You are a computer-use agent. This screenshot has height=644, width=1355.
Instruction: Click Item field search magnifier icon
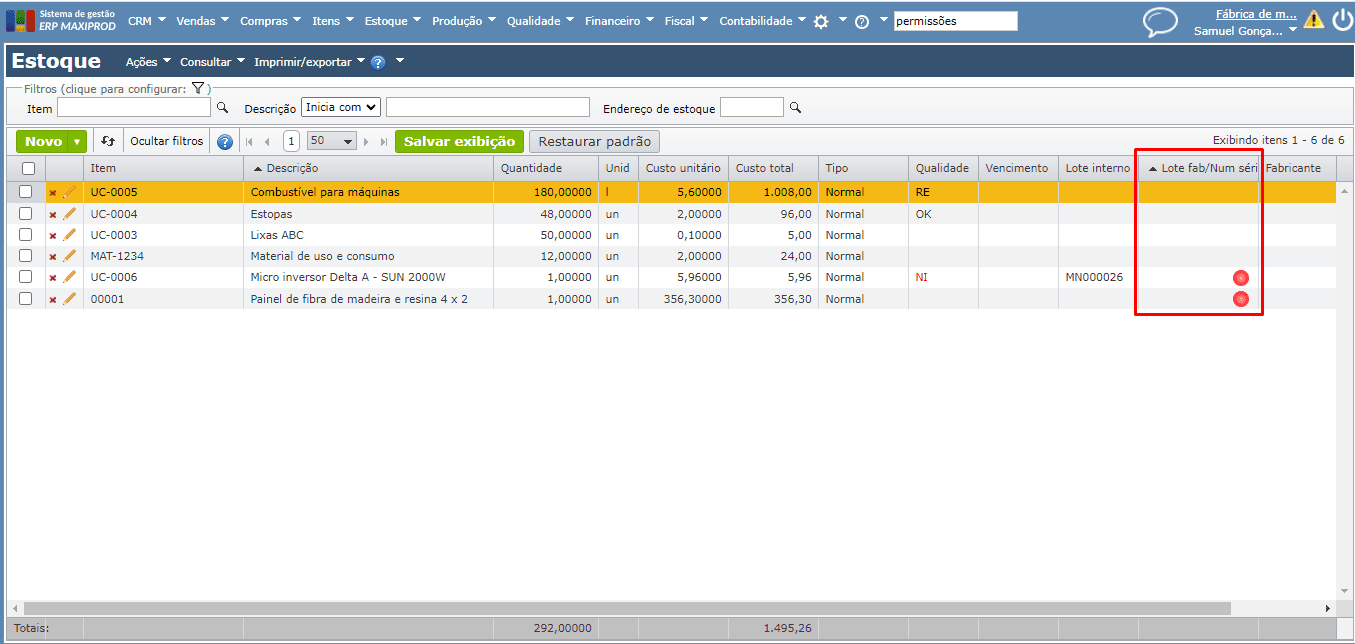pyautogui.click(x=223, y=107)
